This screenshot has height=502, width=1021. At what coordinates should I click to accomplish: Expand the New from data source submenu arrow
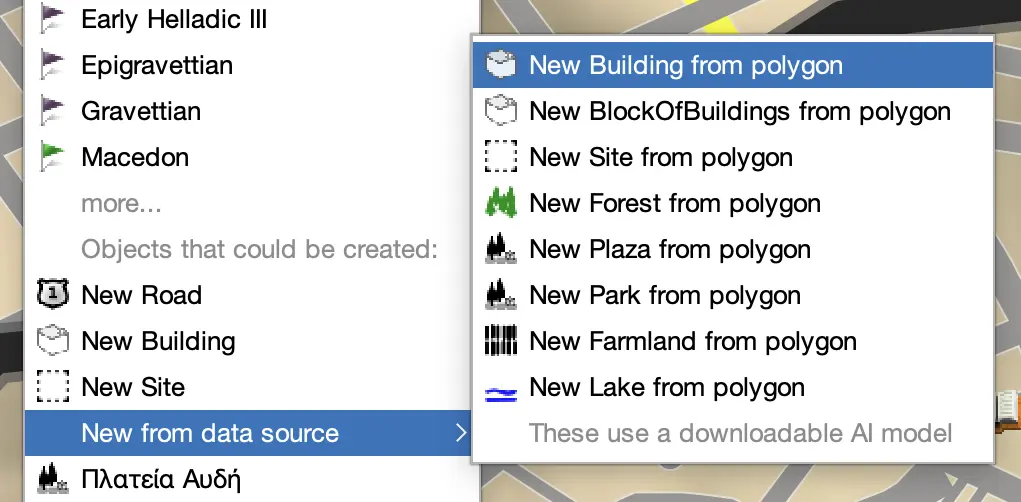point(460,434)
